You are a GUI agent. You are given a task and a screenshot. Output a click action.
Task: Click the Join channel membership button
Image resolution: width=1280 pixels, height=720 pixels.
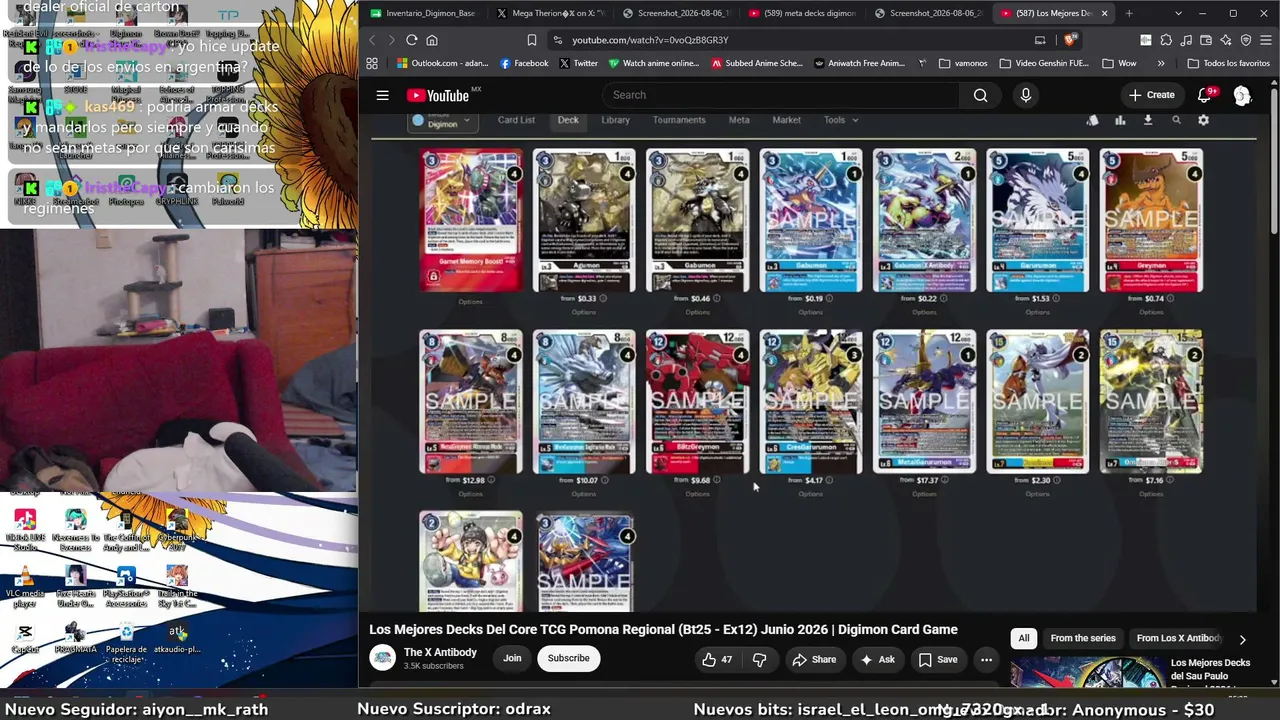click(512, 658)
